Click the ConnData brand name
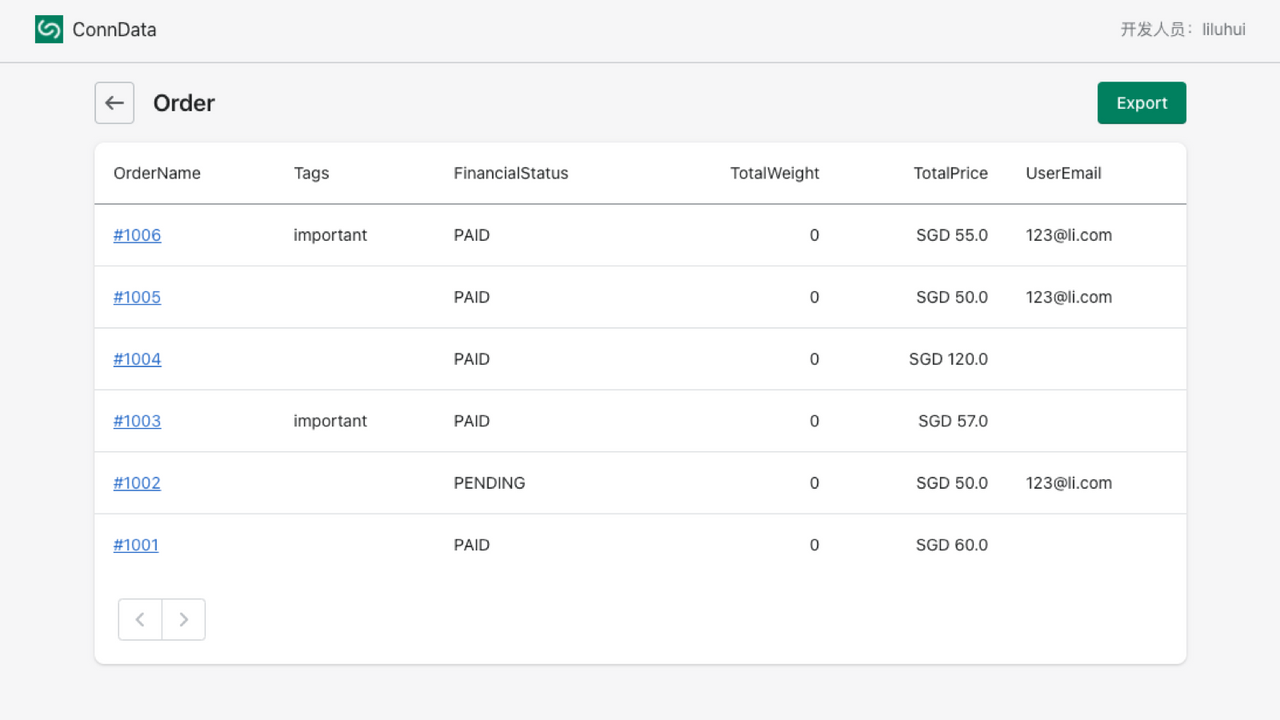This screenshot has width=1280, height=720. [114, 30]
